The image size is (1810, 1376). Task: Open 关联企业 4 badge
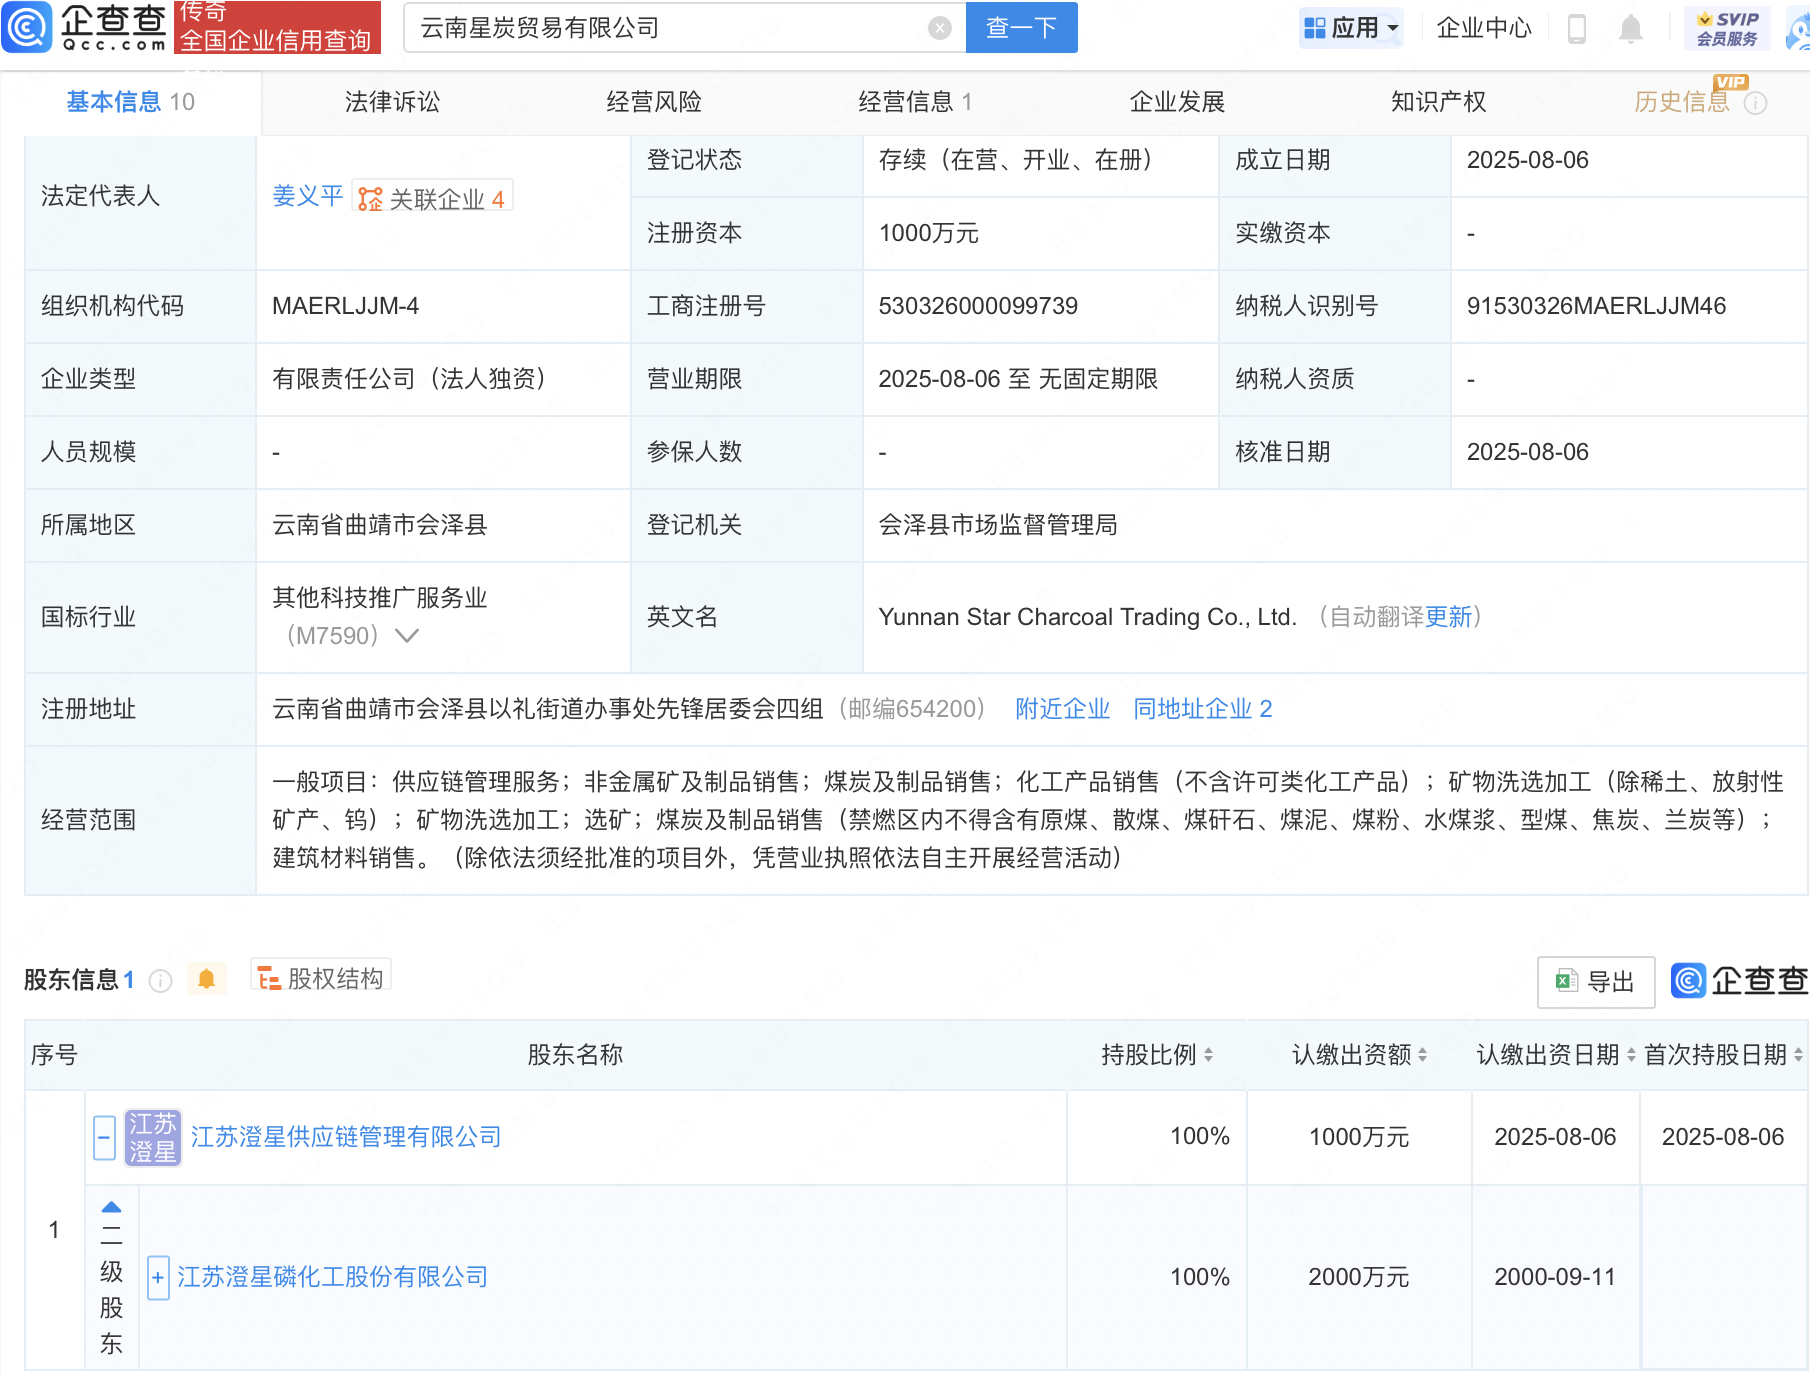coord(432,198)
